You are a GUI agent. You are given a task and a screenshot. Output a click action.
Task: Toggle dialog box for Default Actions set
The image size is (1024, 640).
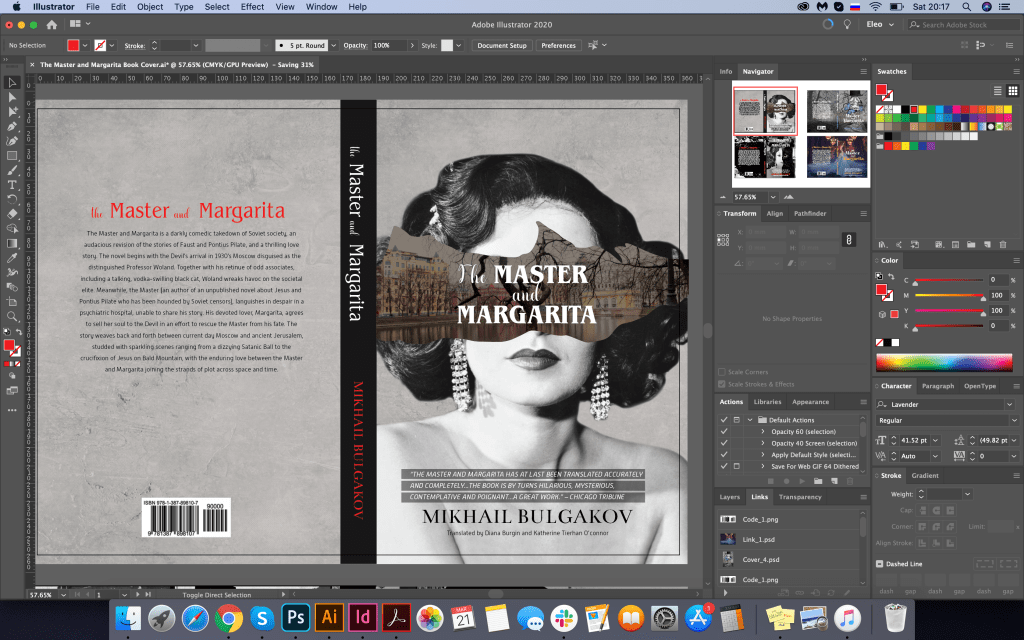(x=737, y=419)
